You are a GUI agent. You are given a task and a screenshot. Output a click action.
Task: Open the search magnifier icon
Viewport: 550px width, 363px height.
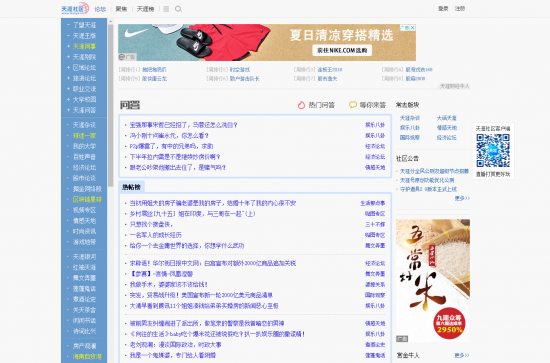tap(178, 9)
